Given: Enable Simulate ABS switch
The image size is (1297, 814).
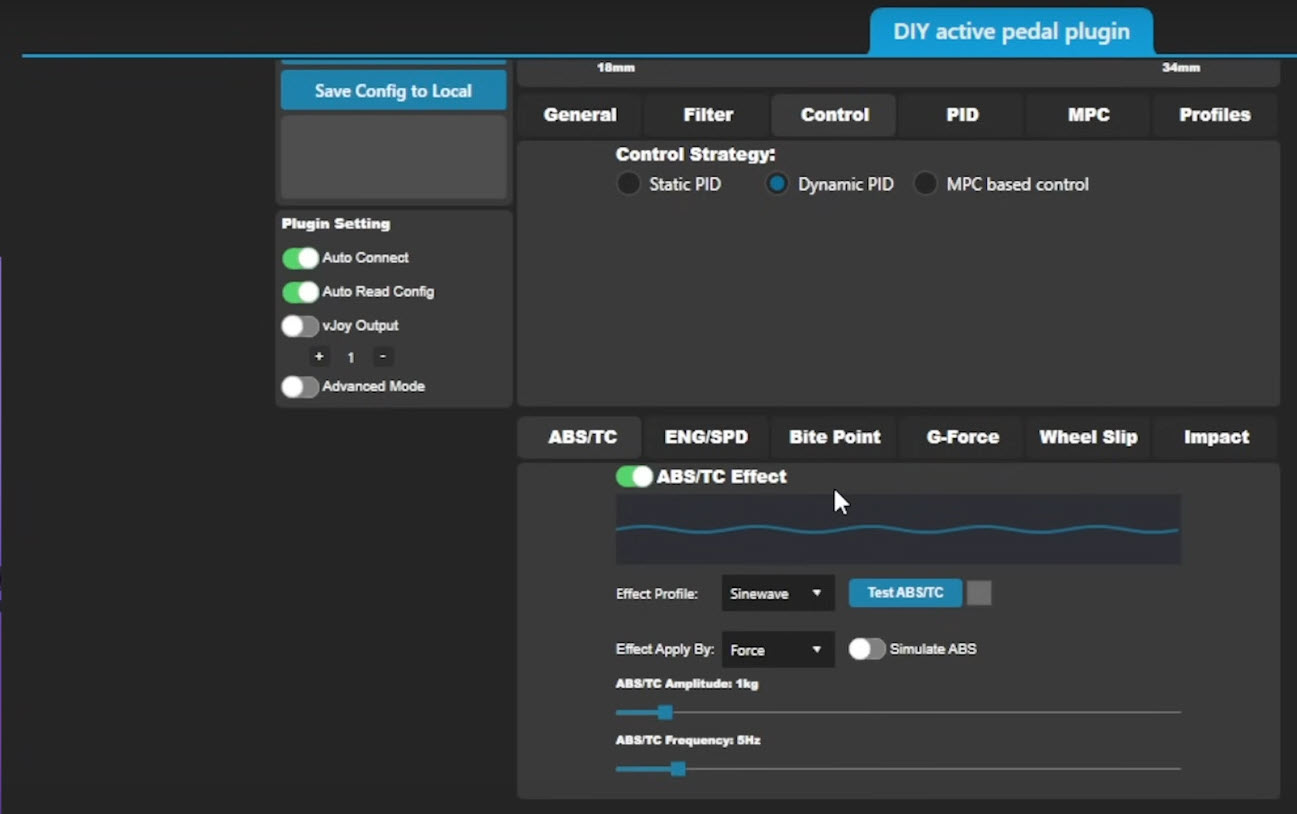Looking at the screenshot, I should pos(866,649).
